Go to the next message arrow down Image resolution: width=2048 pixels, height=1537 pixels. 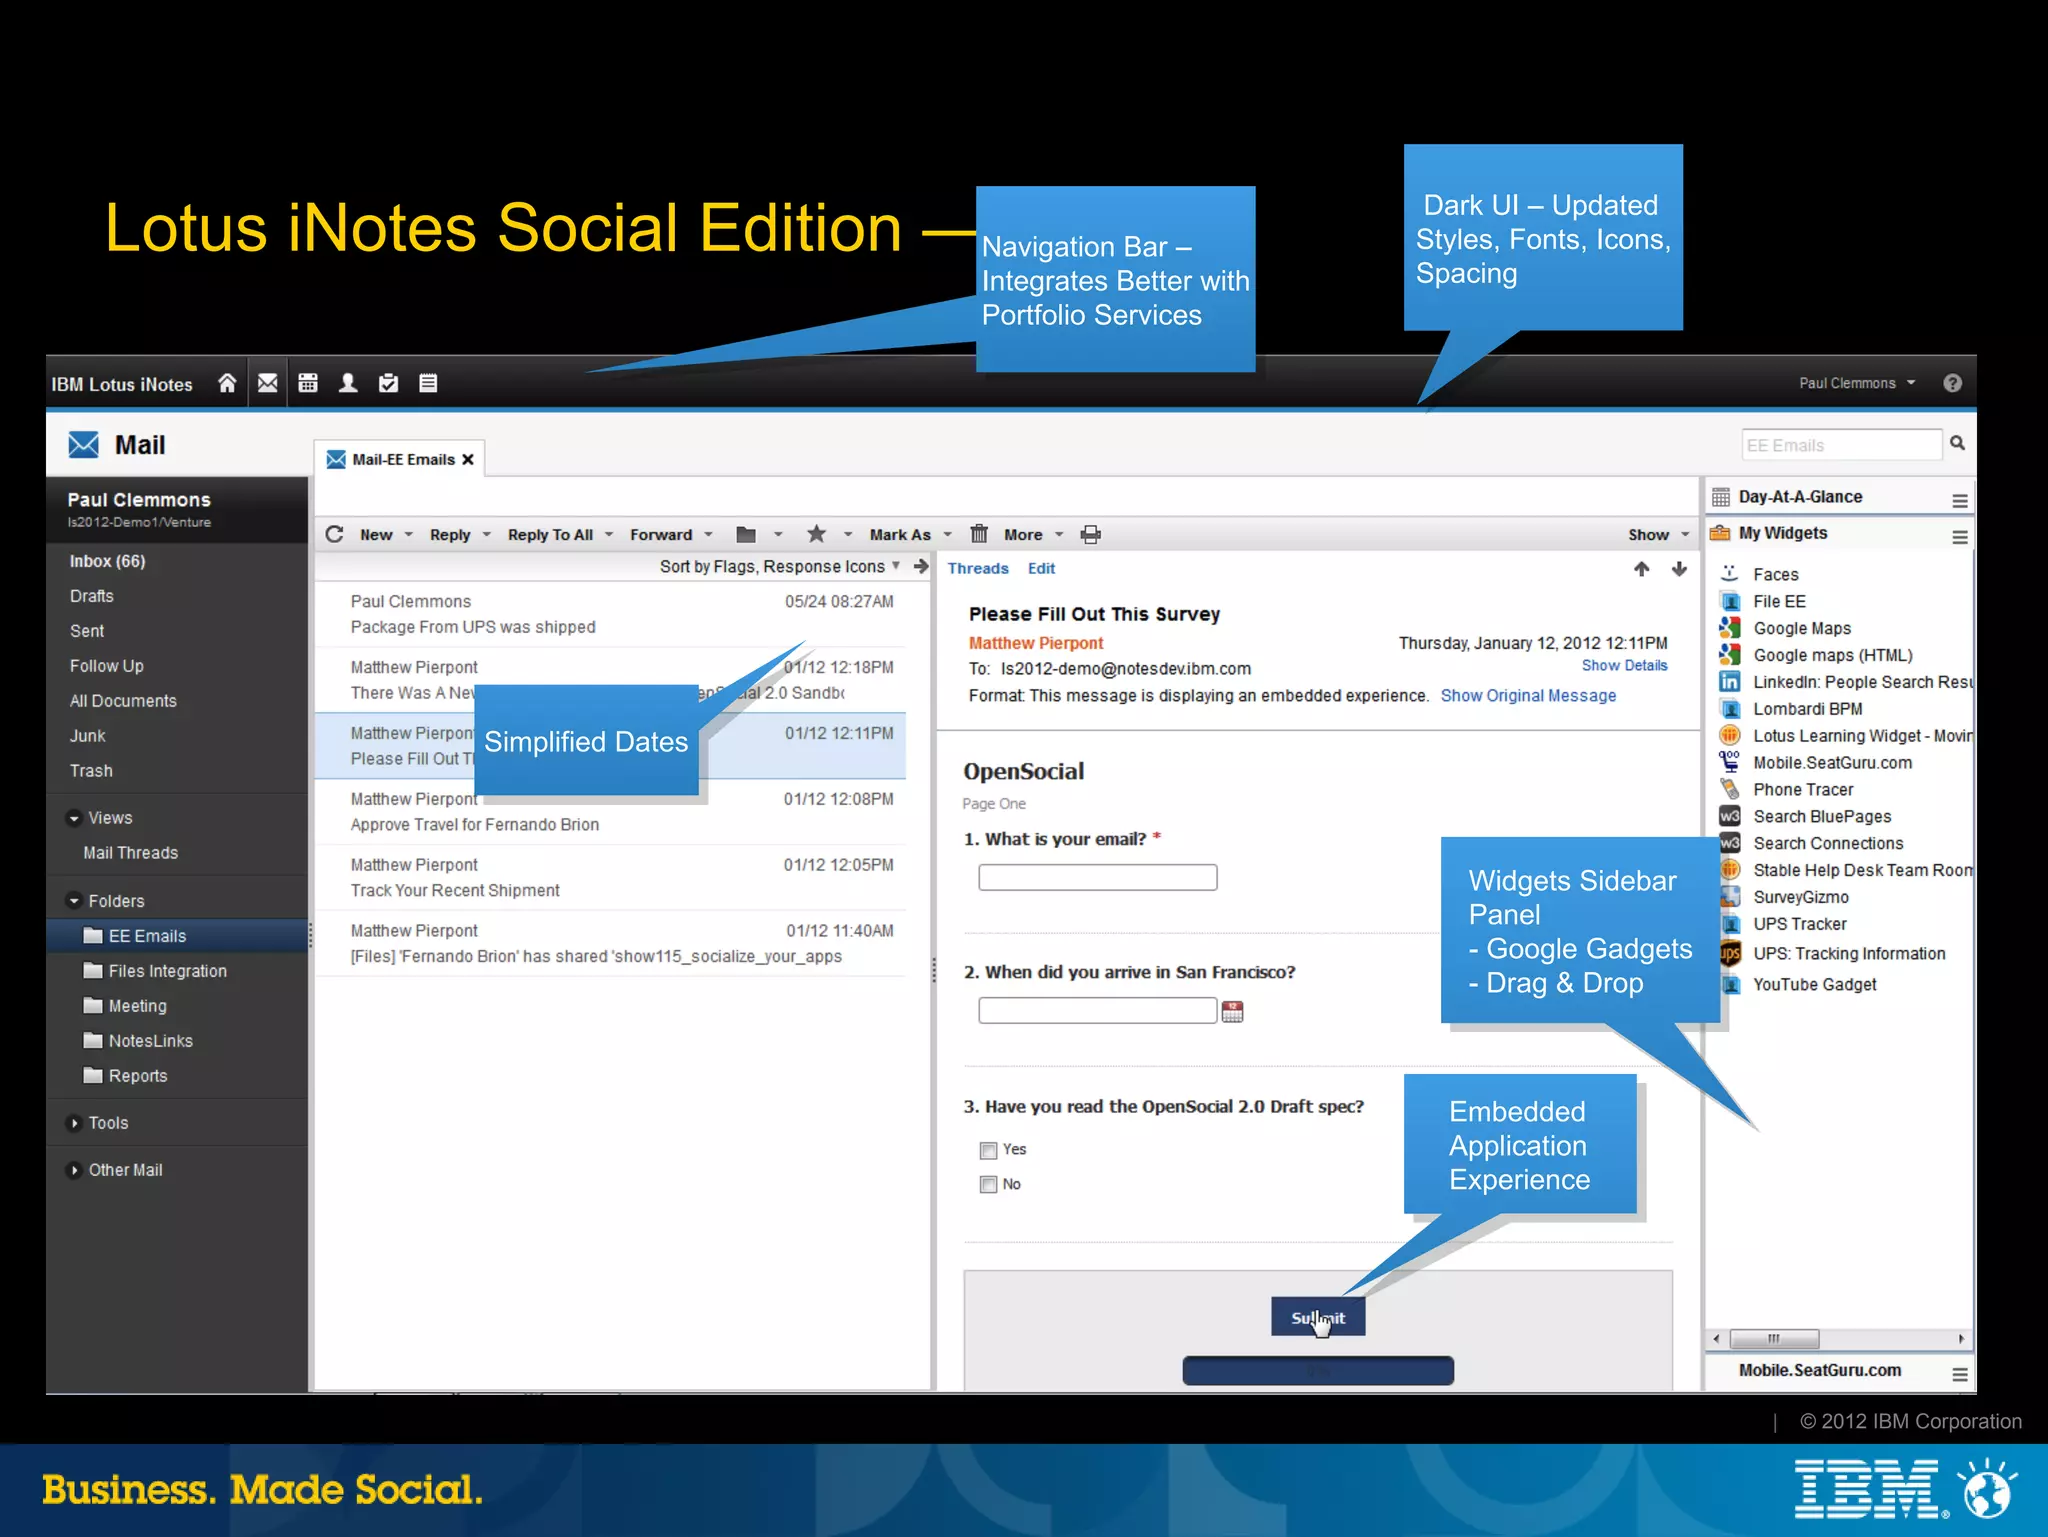1679,569
